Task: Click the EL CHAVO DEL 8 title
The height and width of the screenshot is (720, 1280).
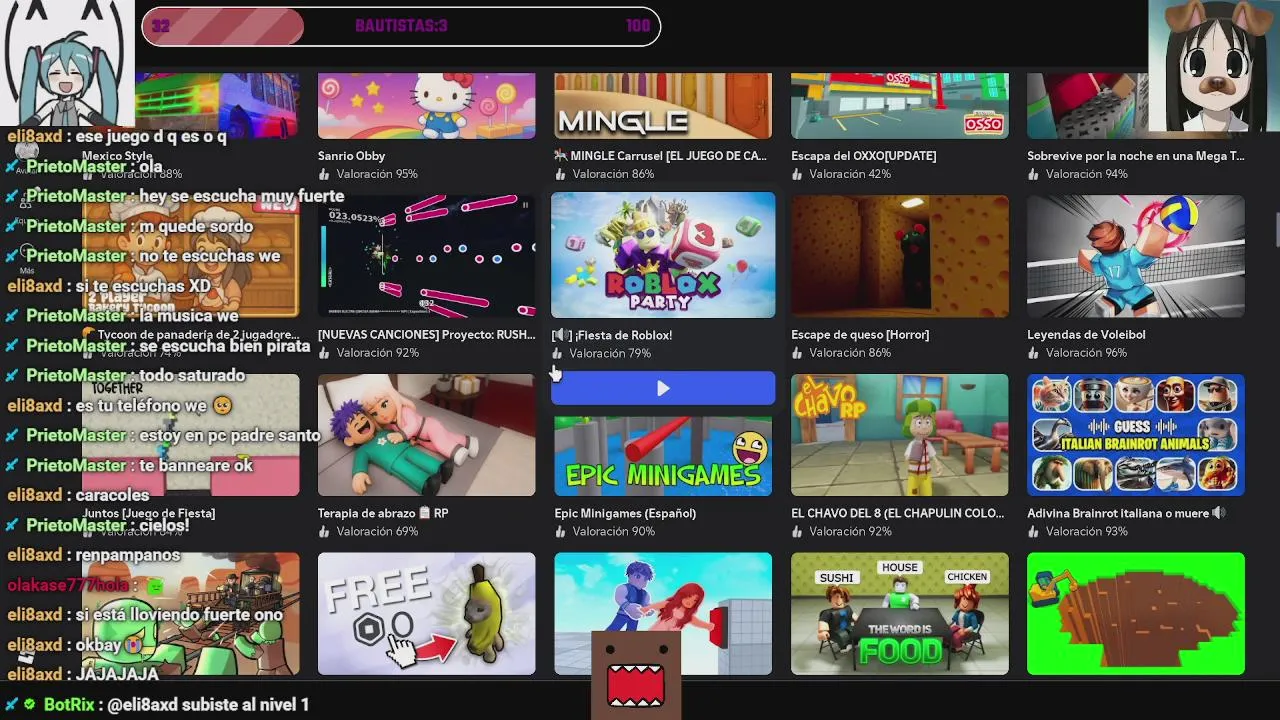Action: [897, 513]
